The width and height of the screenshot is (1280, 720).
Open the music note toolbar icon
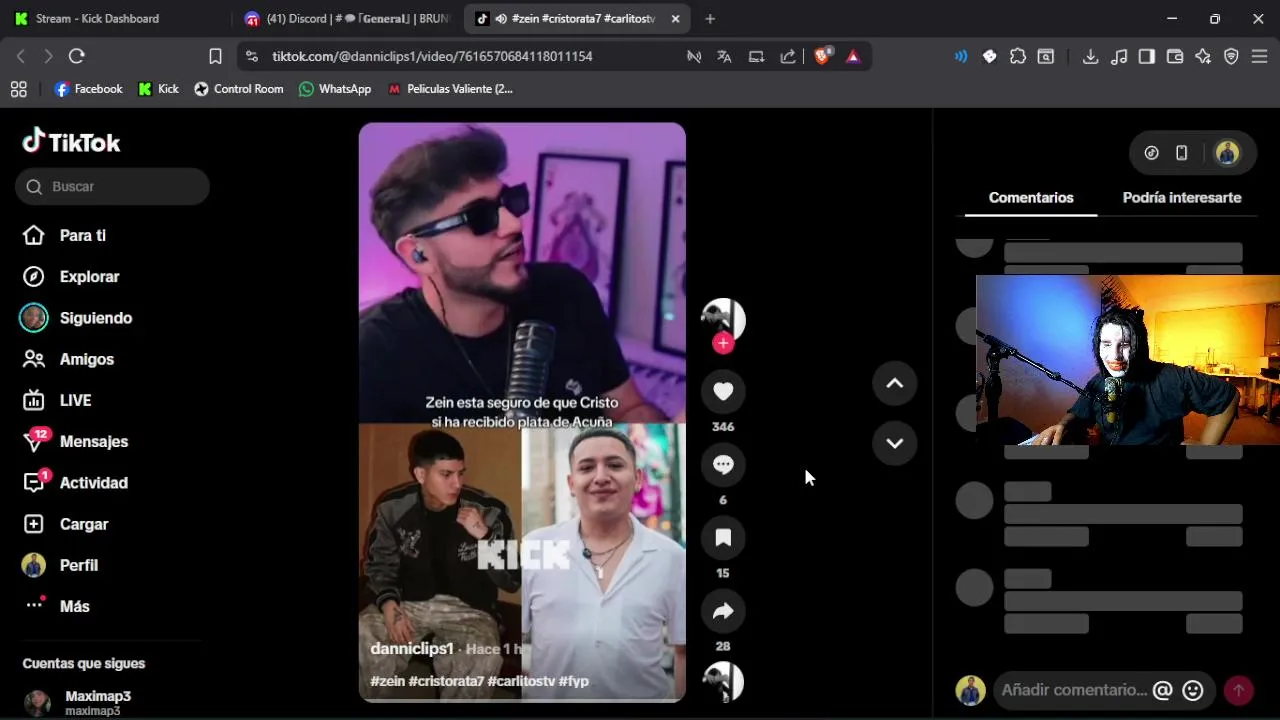click(x=1119, y=57)
